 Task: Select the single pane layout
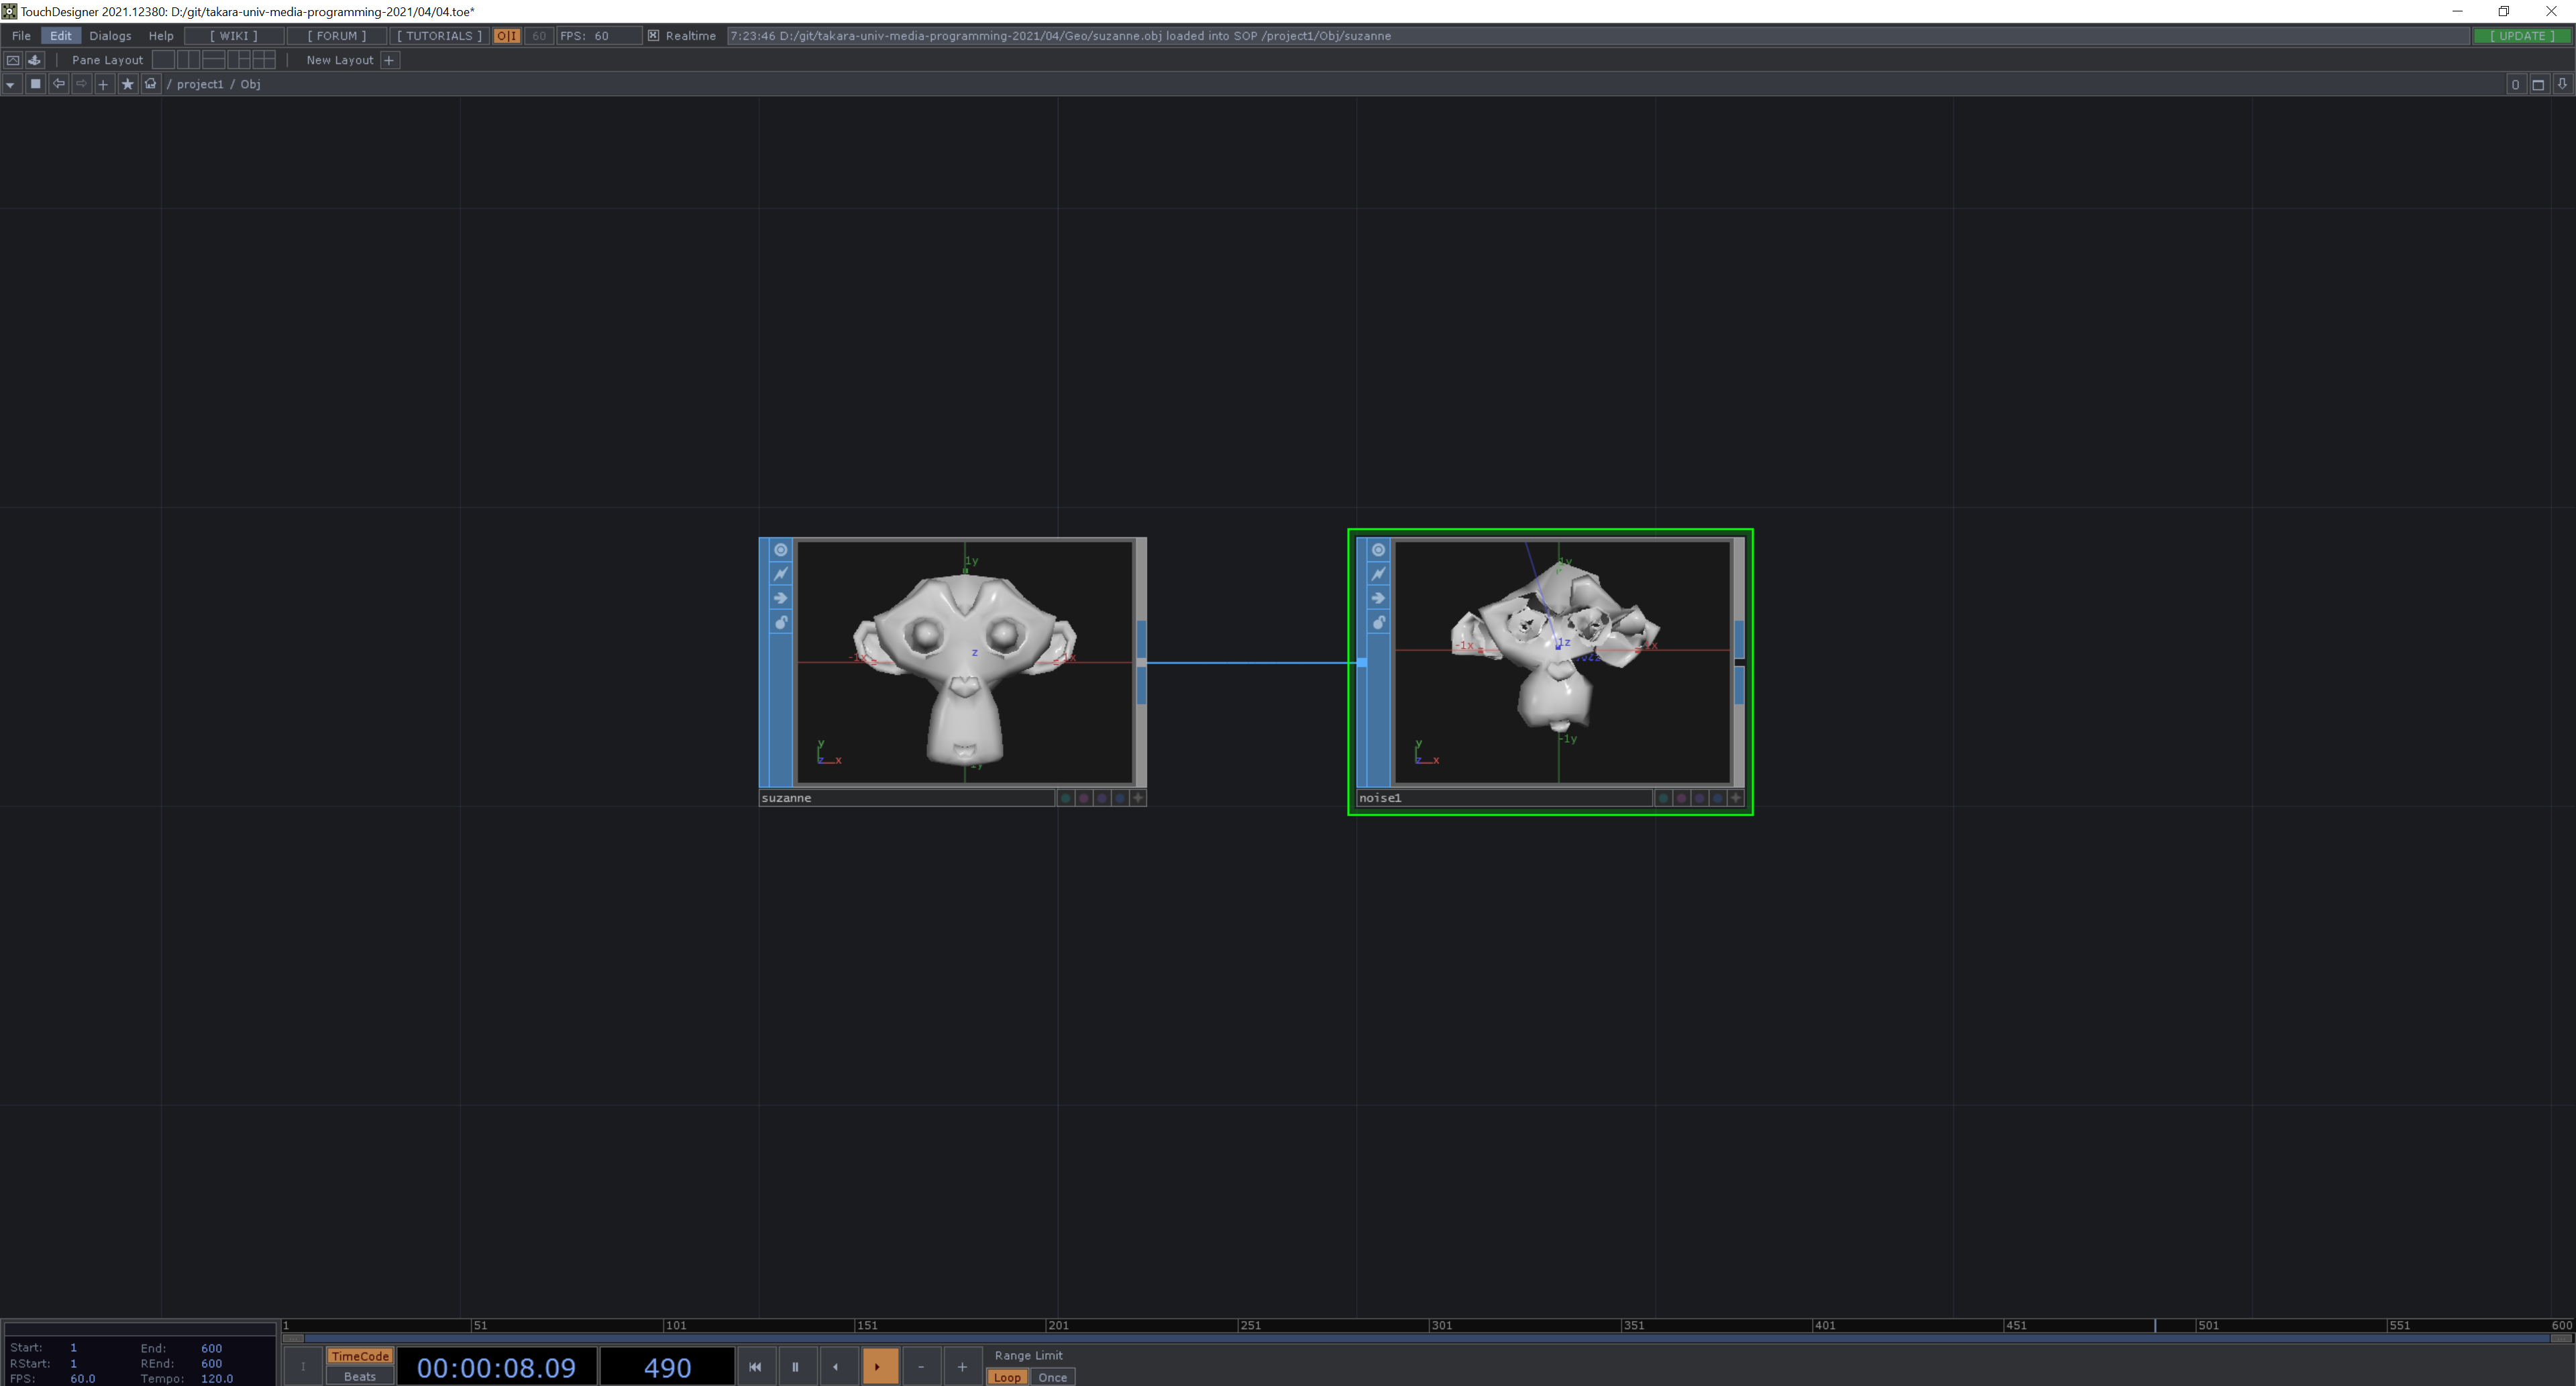click(163, 60)
